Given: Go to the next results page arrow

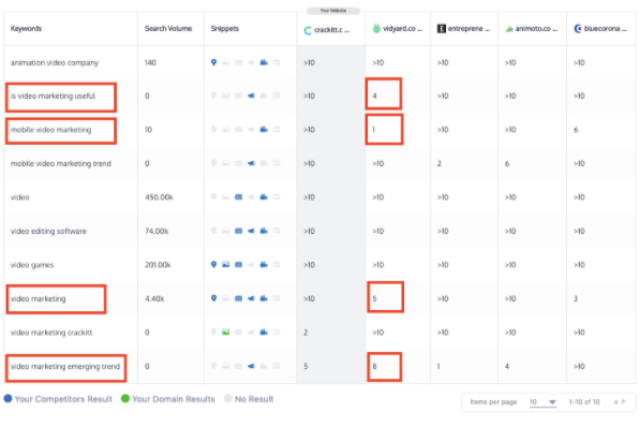Looking at the screenshot, I should [x=625, y=402].
